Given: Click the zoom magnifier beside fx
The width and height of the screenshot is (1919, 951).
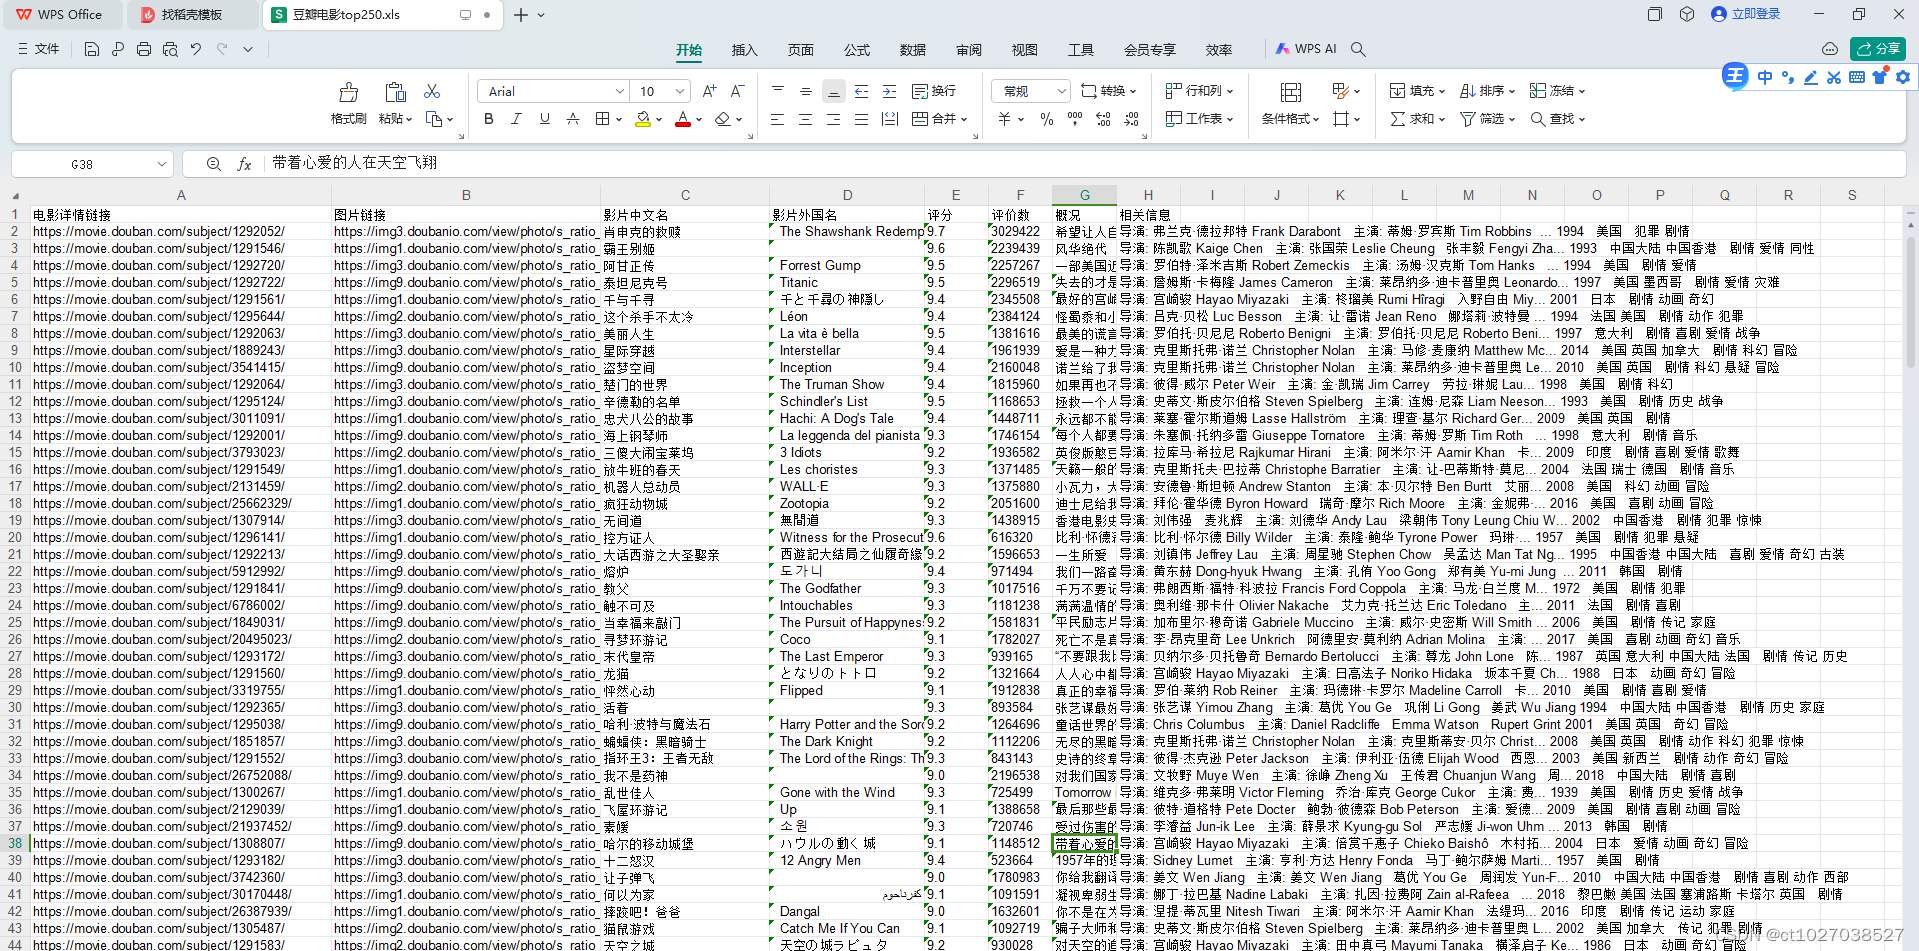Looking at the screenshot, I should point(213,164).
